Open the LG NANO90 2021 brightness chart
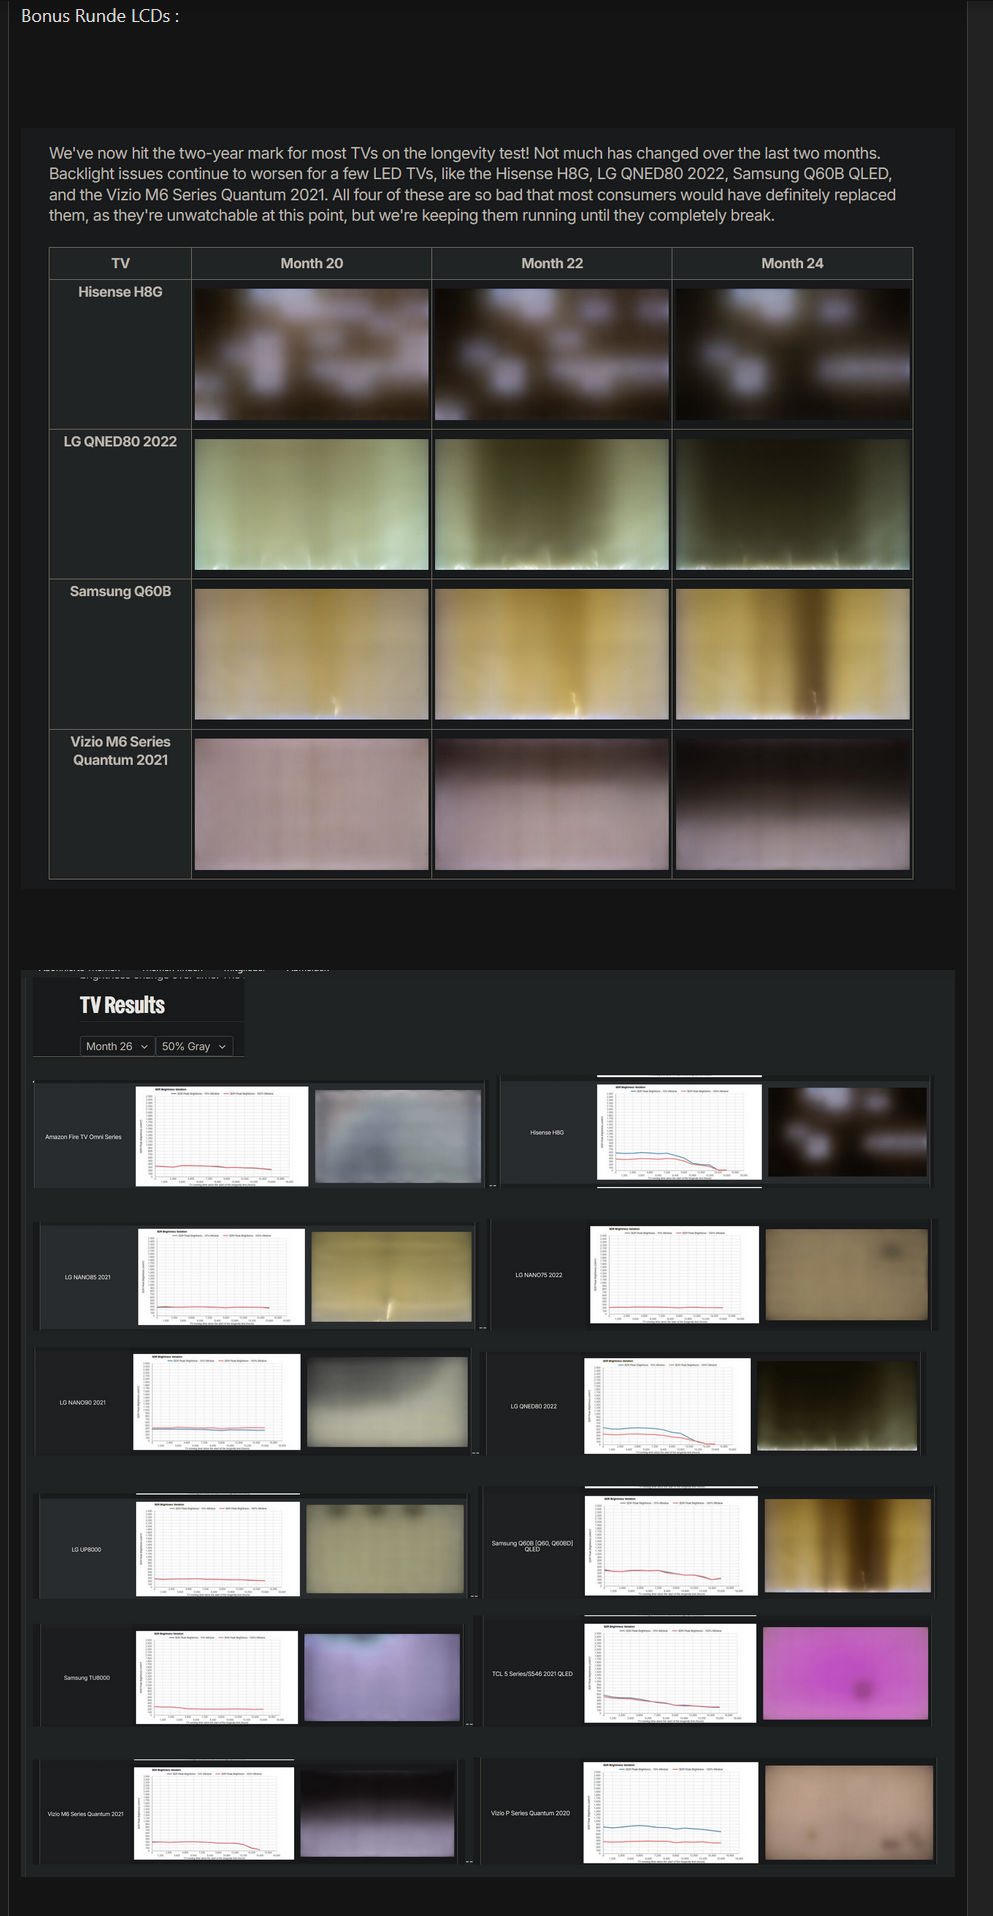Viewport: 993px width, 1916px height. pos(217,1402)
